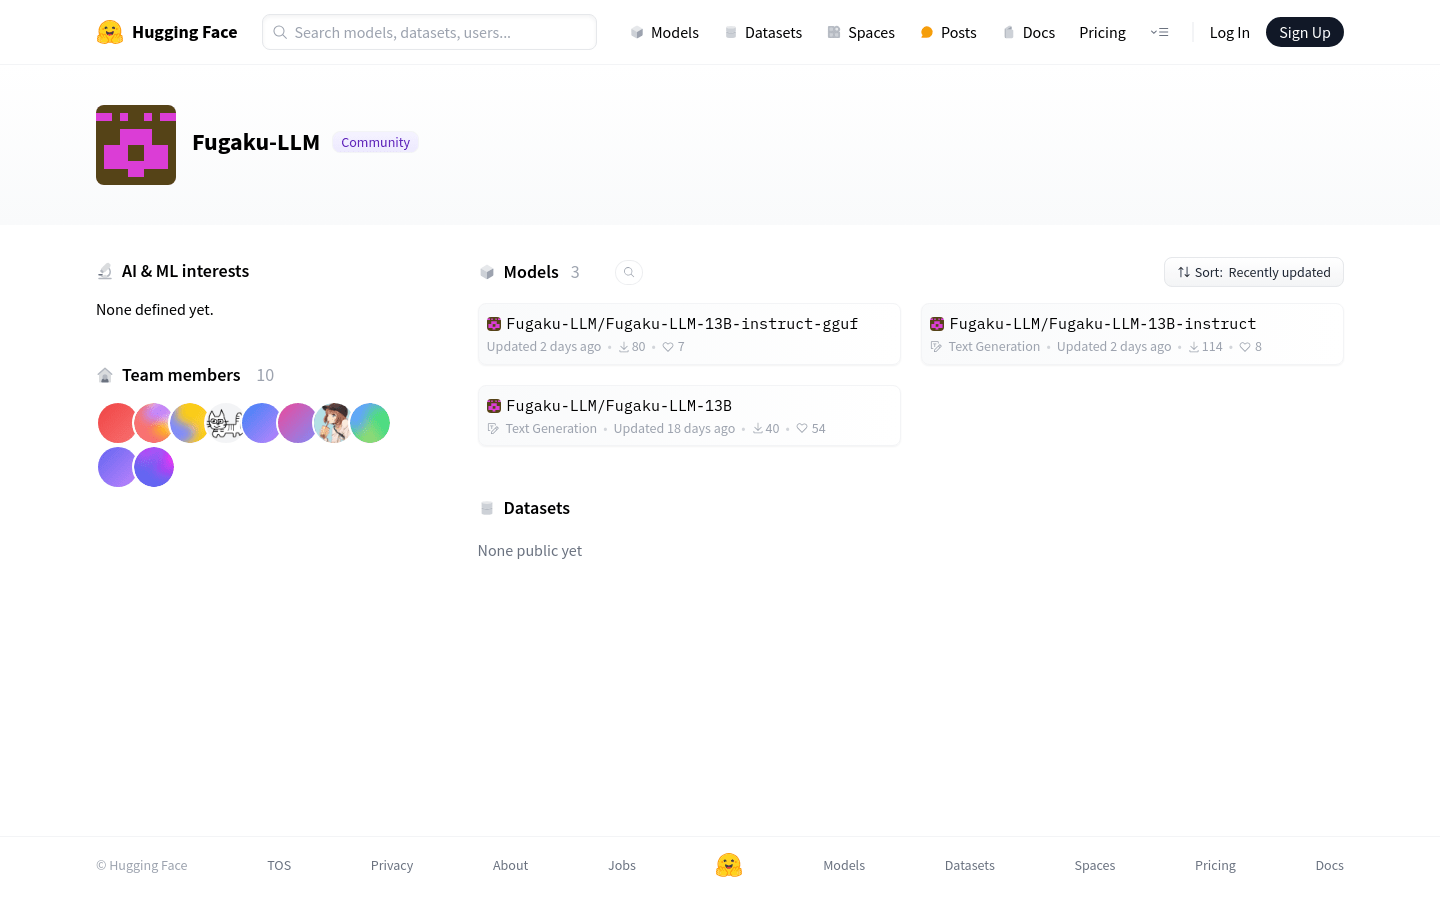This screenshot has width=1440, height=900.
Task: Click the download icon showing 114 downloads
Action: (x=1194, y=347)
